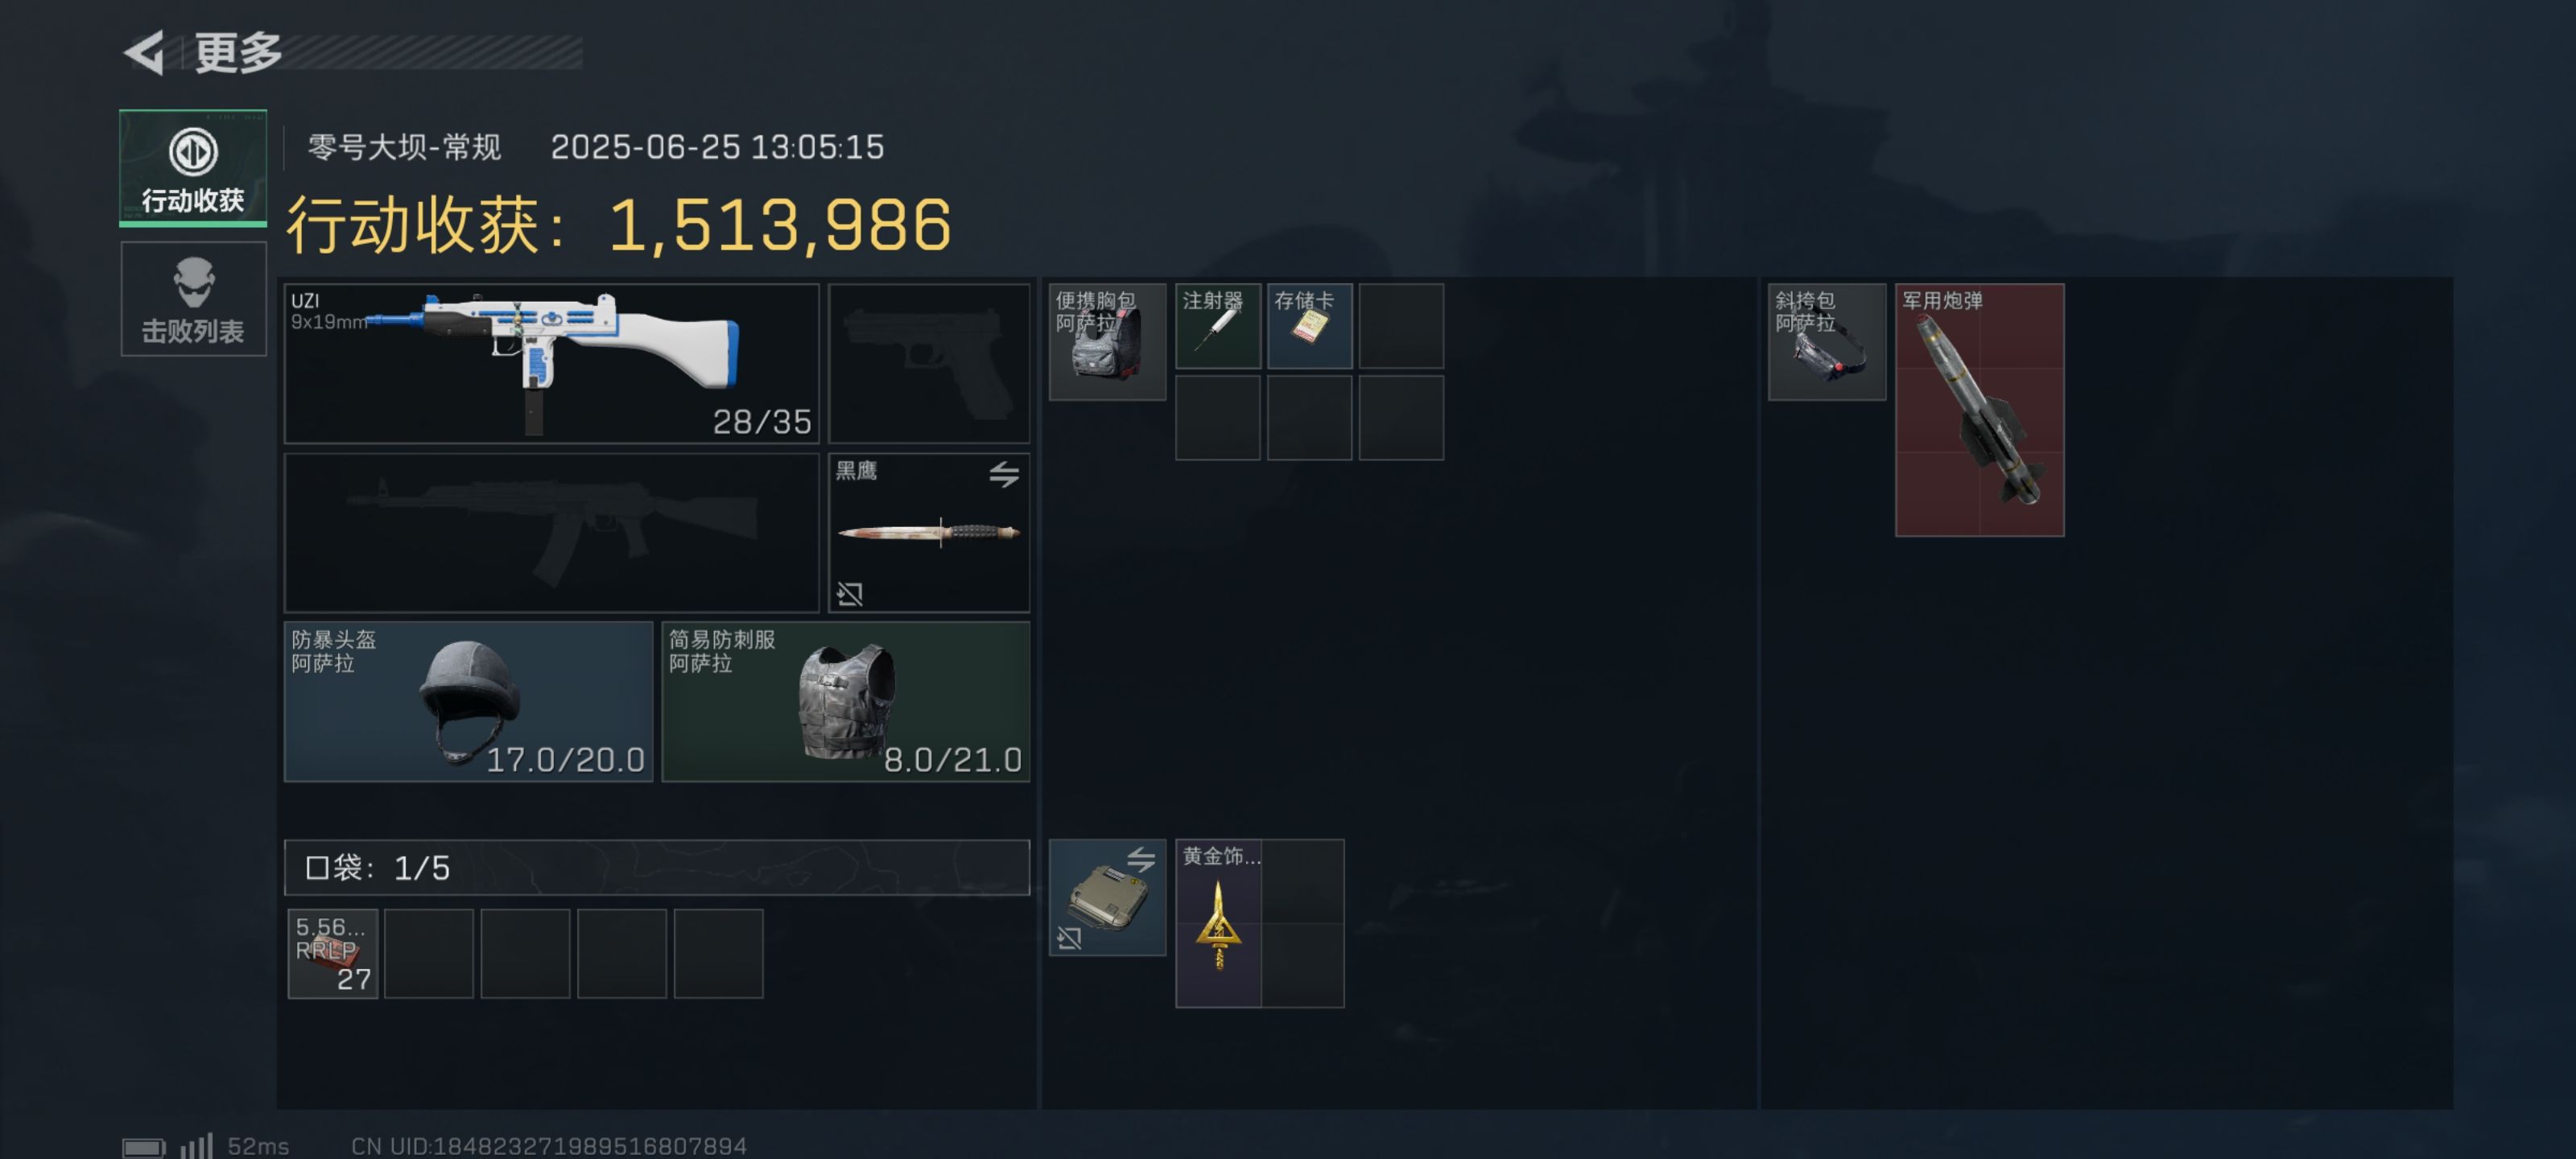Toggle swap arrows on the secure container
Image resolution: width=2576 pixels, height=1159 pixels.
click(x=1141, y=859)
